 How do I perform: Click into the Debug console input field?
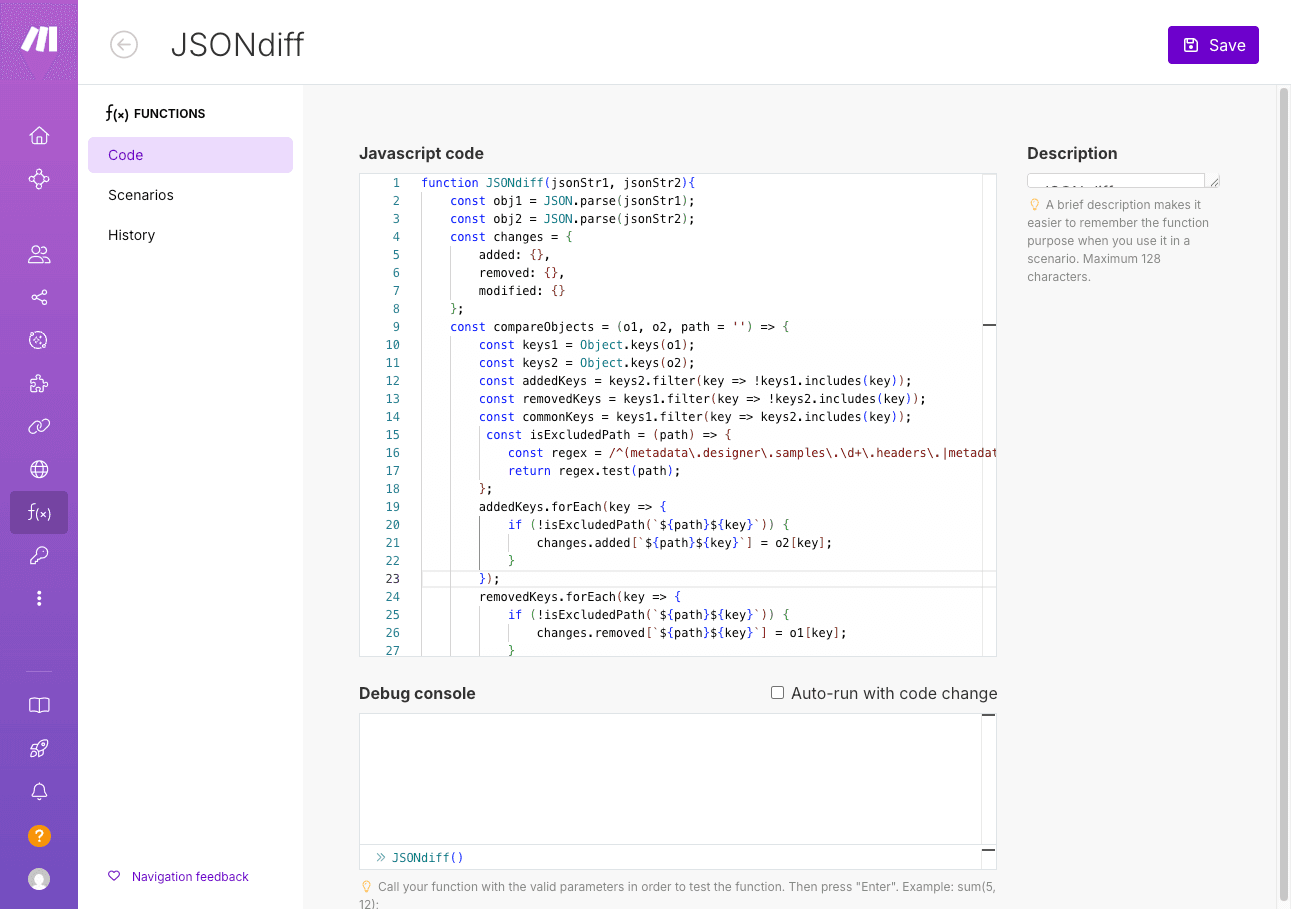point(680,858)
